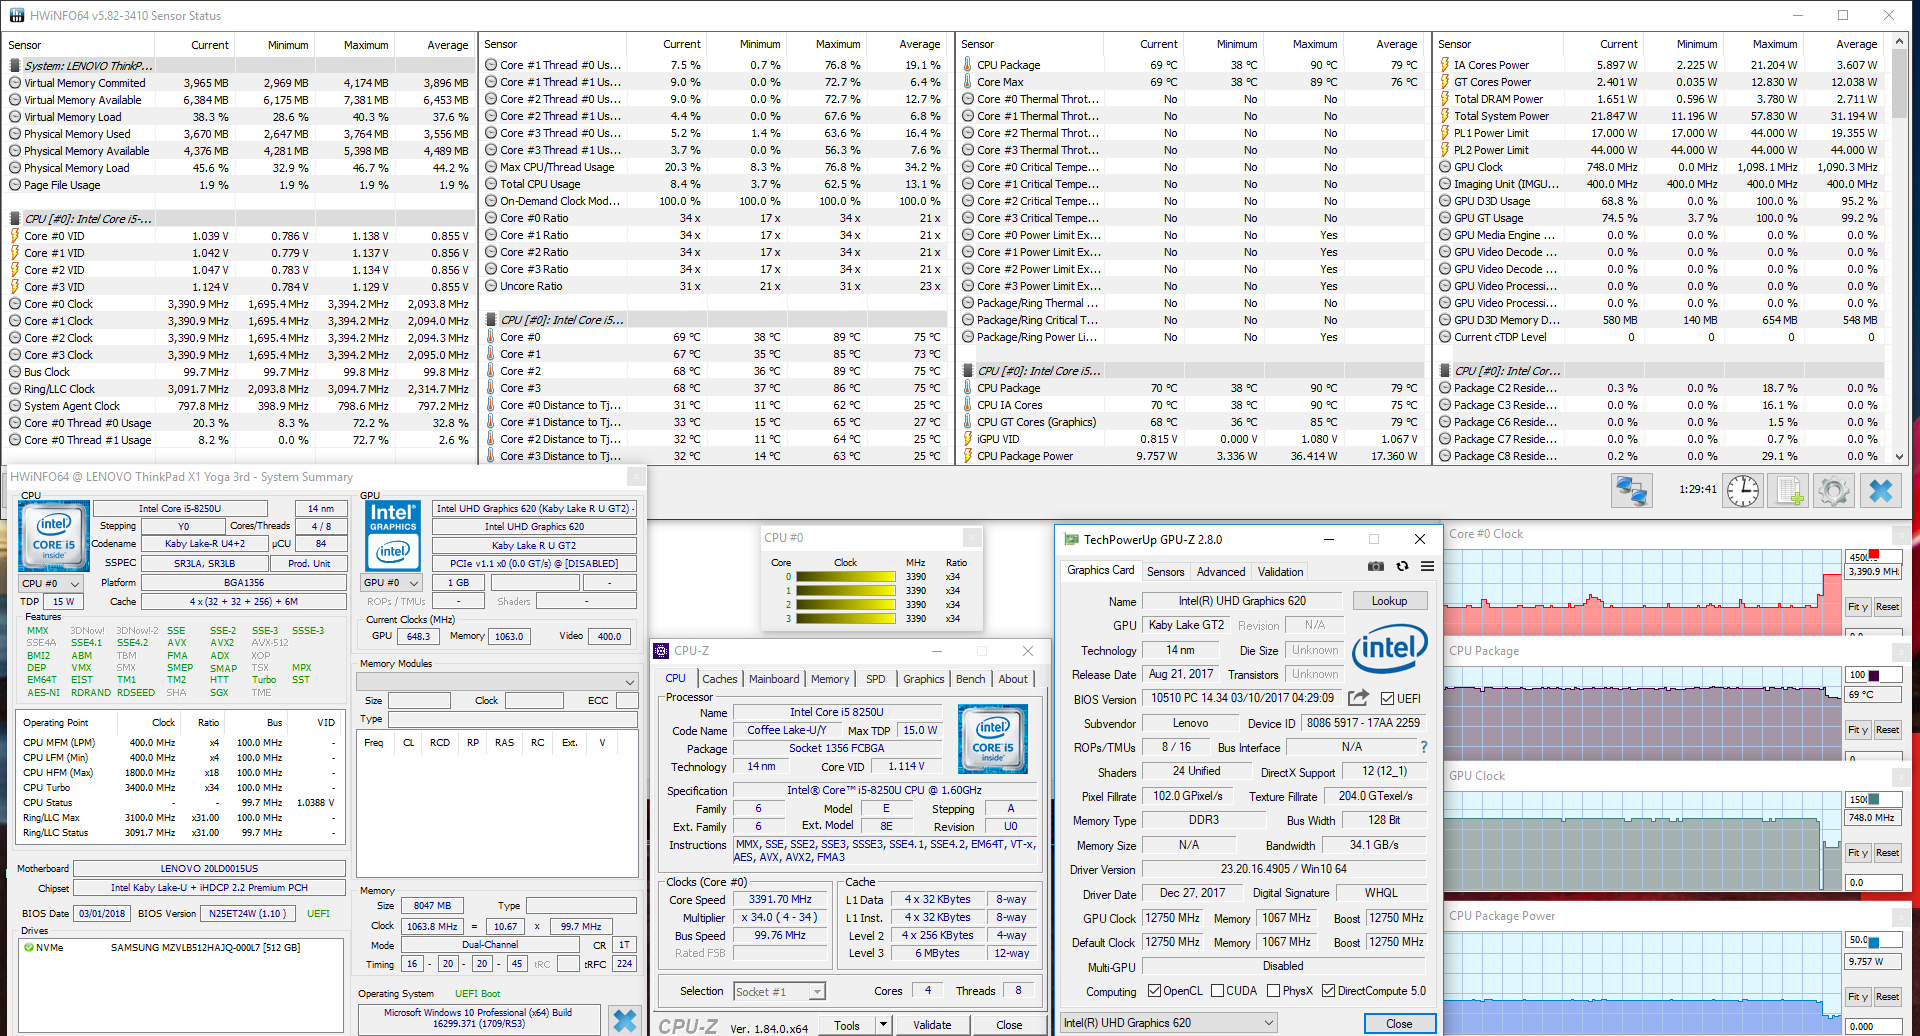Click the red color swatch on Core #0 Clock graph

[1874, 555]
